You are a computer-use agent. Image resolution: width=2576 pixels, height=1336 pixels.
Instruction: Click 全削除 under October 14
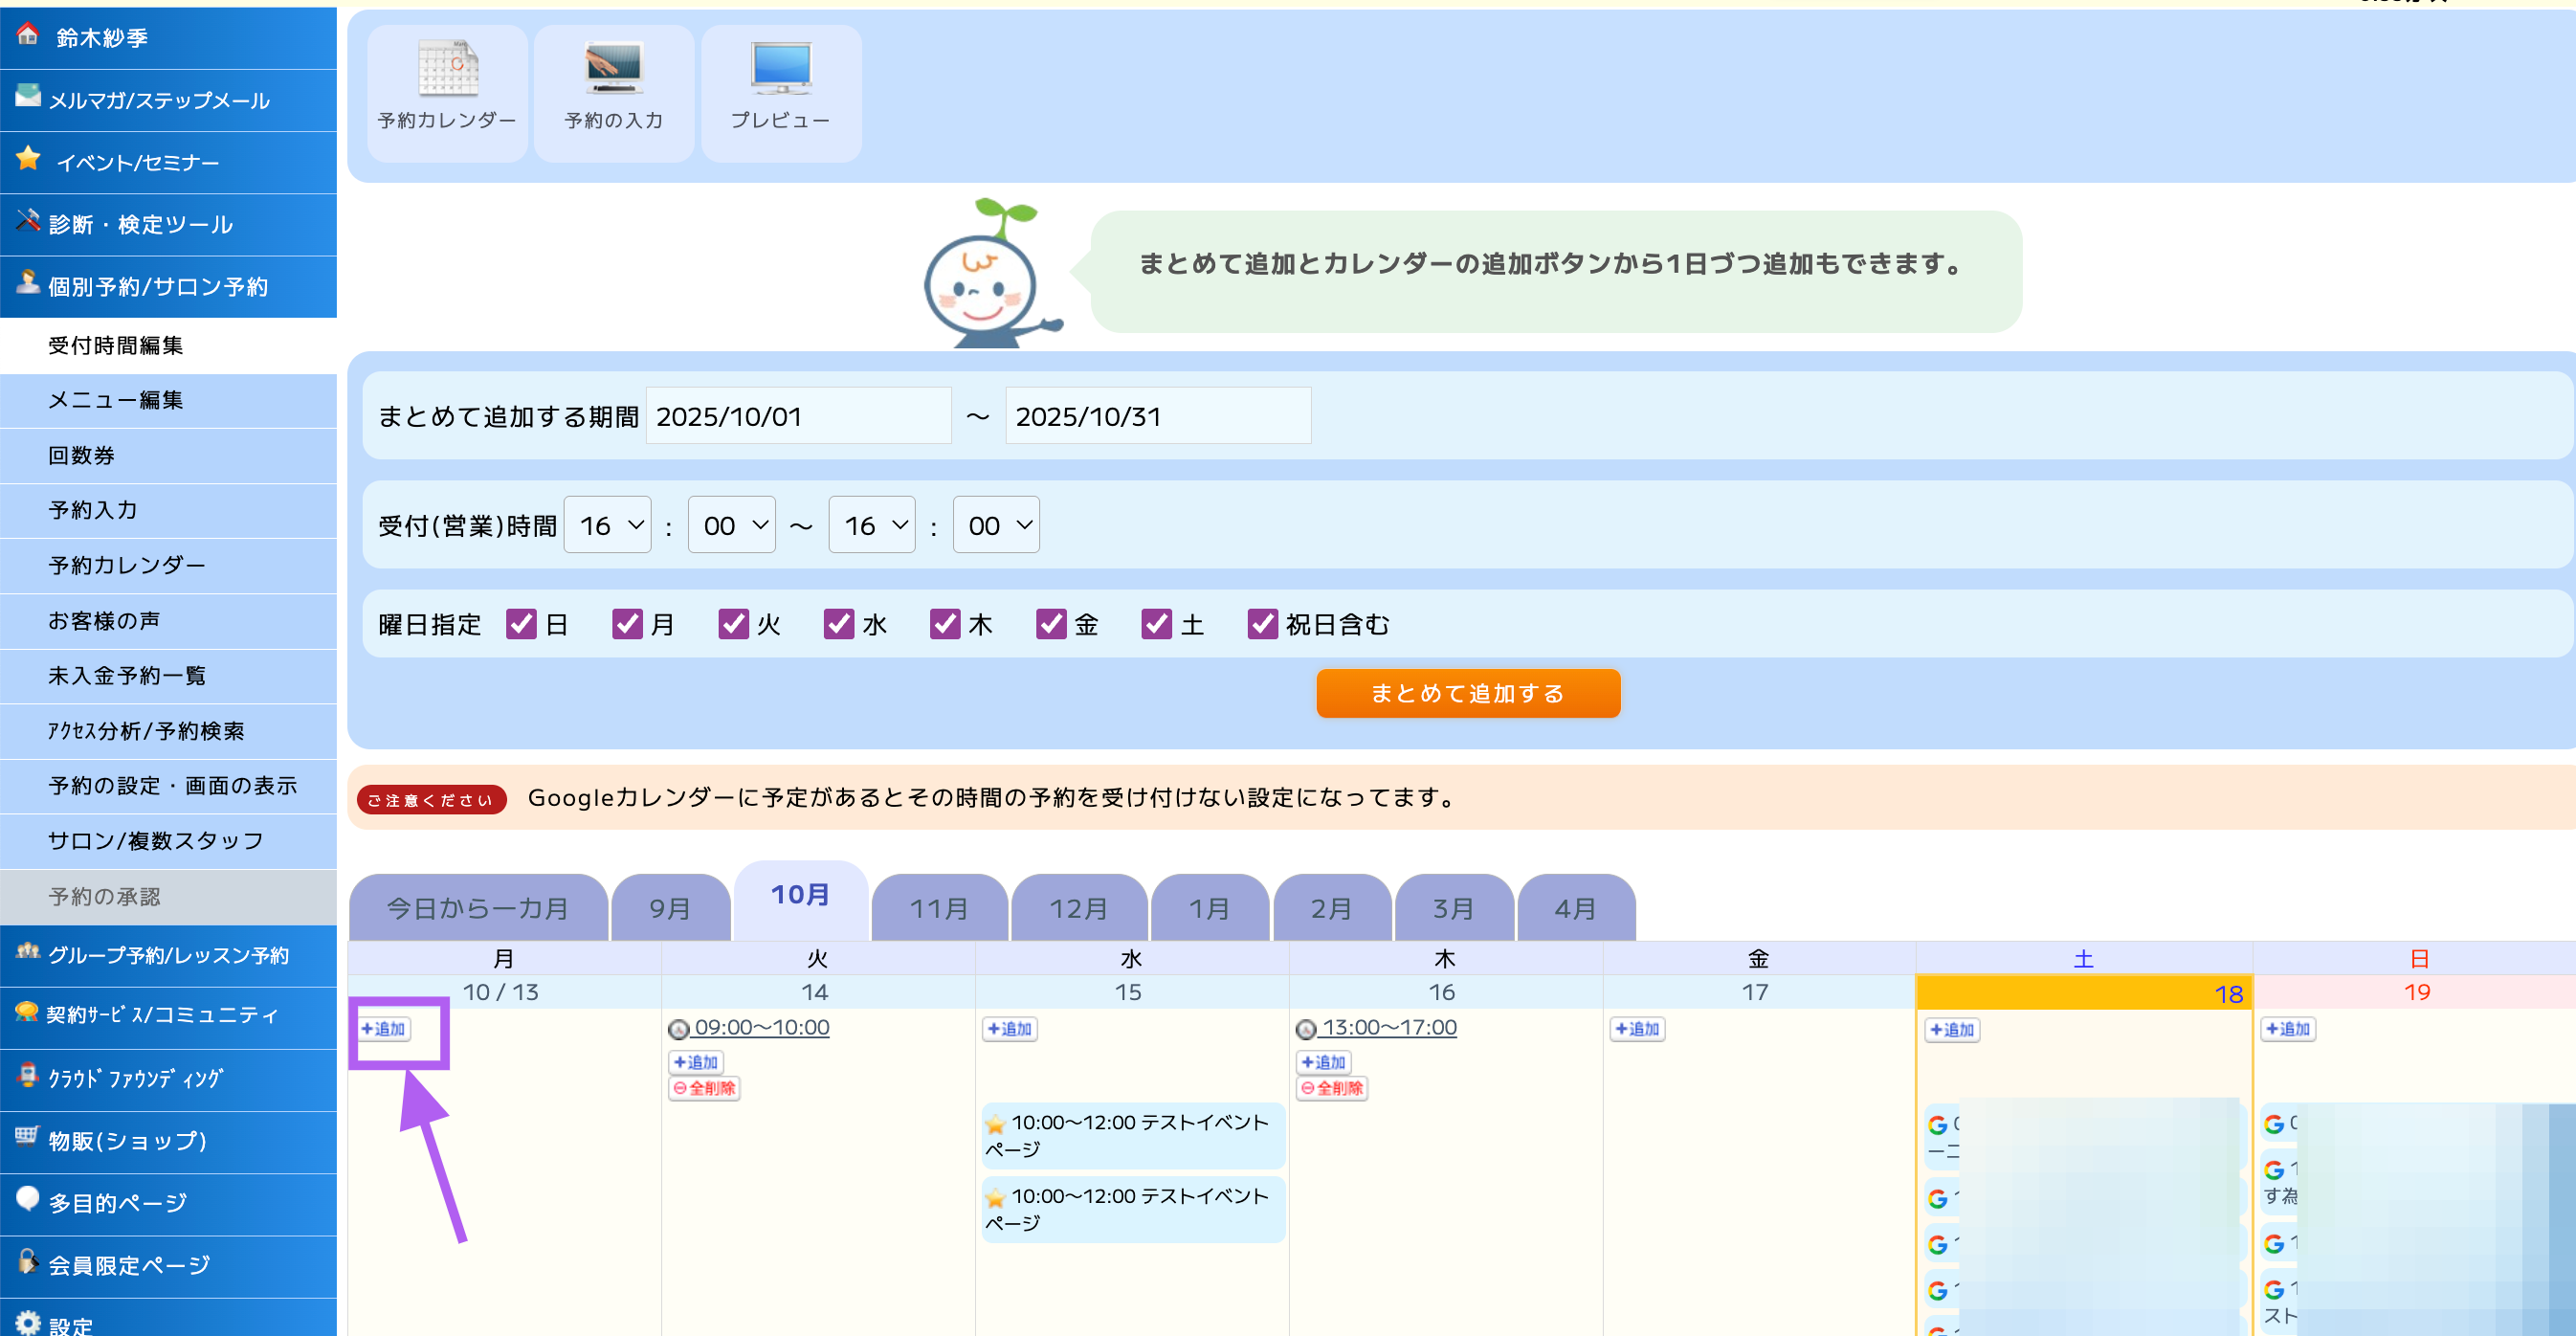click(x=704, y=1088)
